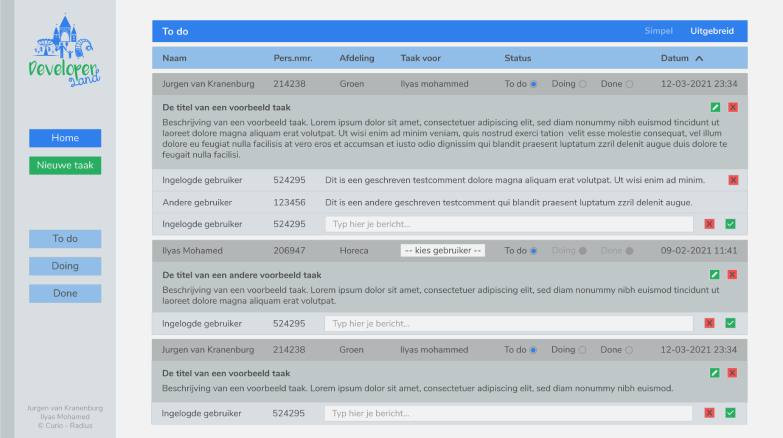Select 'To do' radio for first Jurgen van Kranenburg task
The width and height of the screenshot is (783, 438).
pos(533,84)
